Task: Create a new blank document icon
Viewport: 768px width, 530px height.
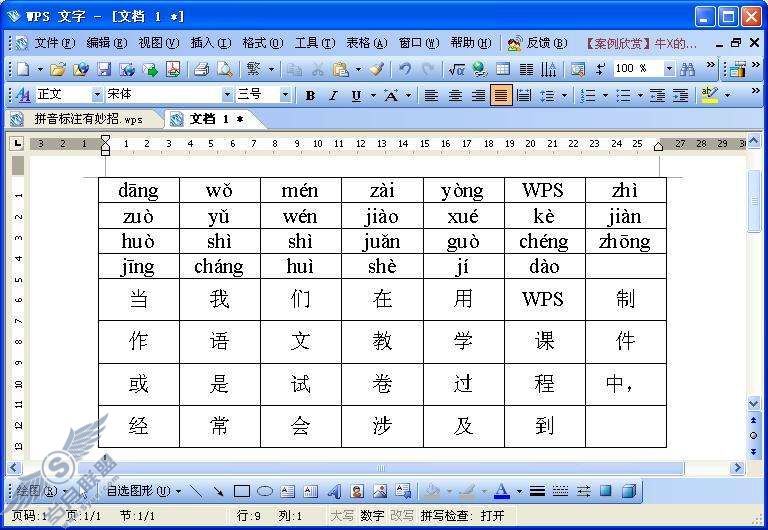Action: pos(23,70)
